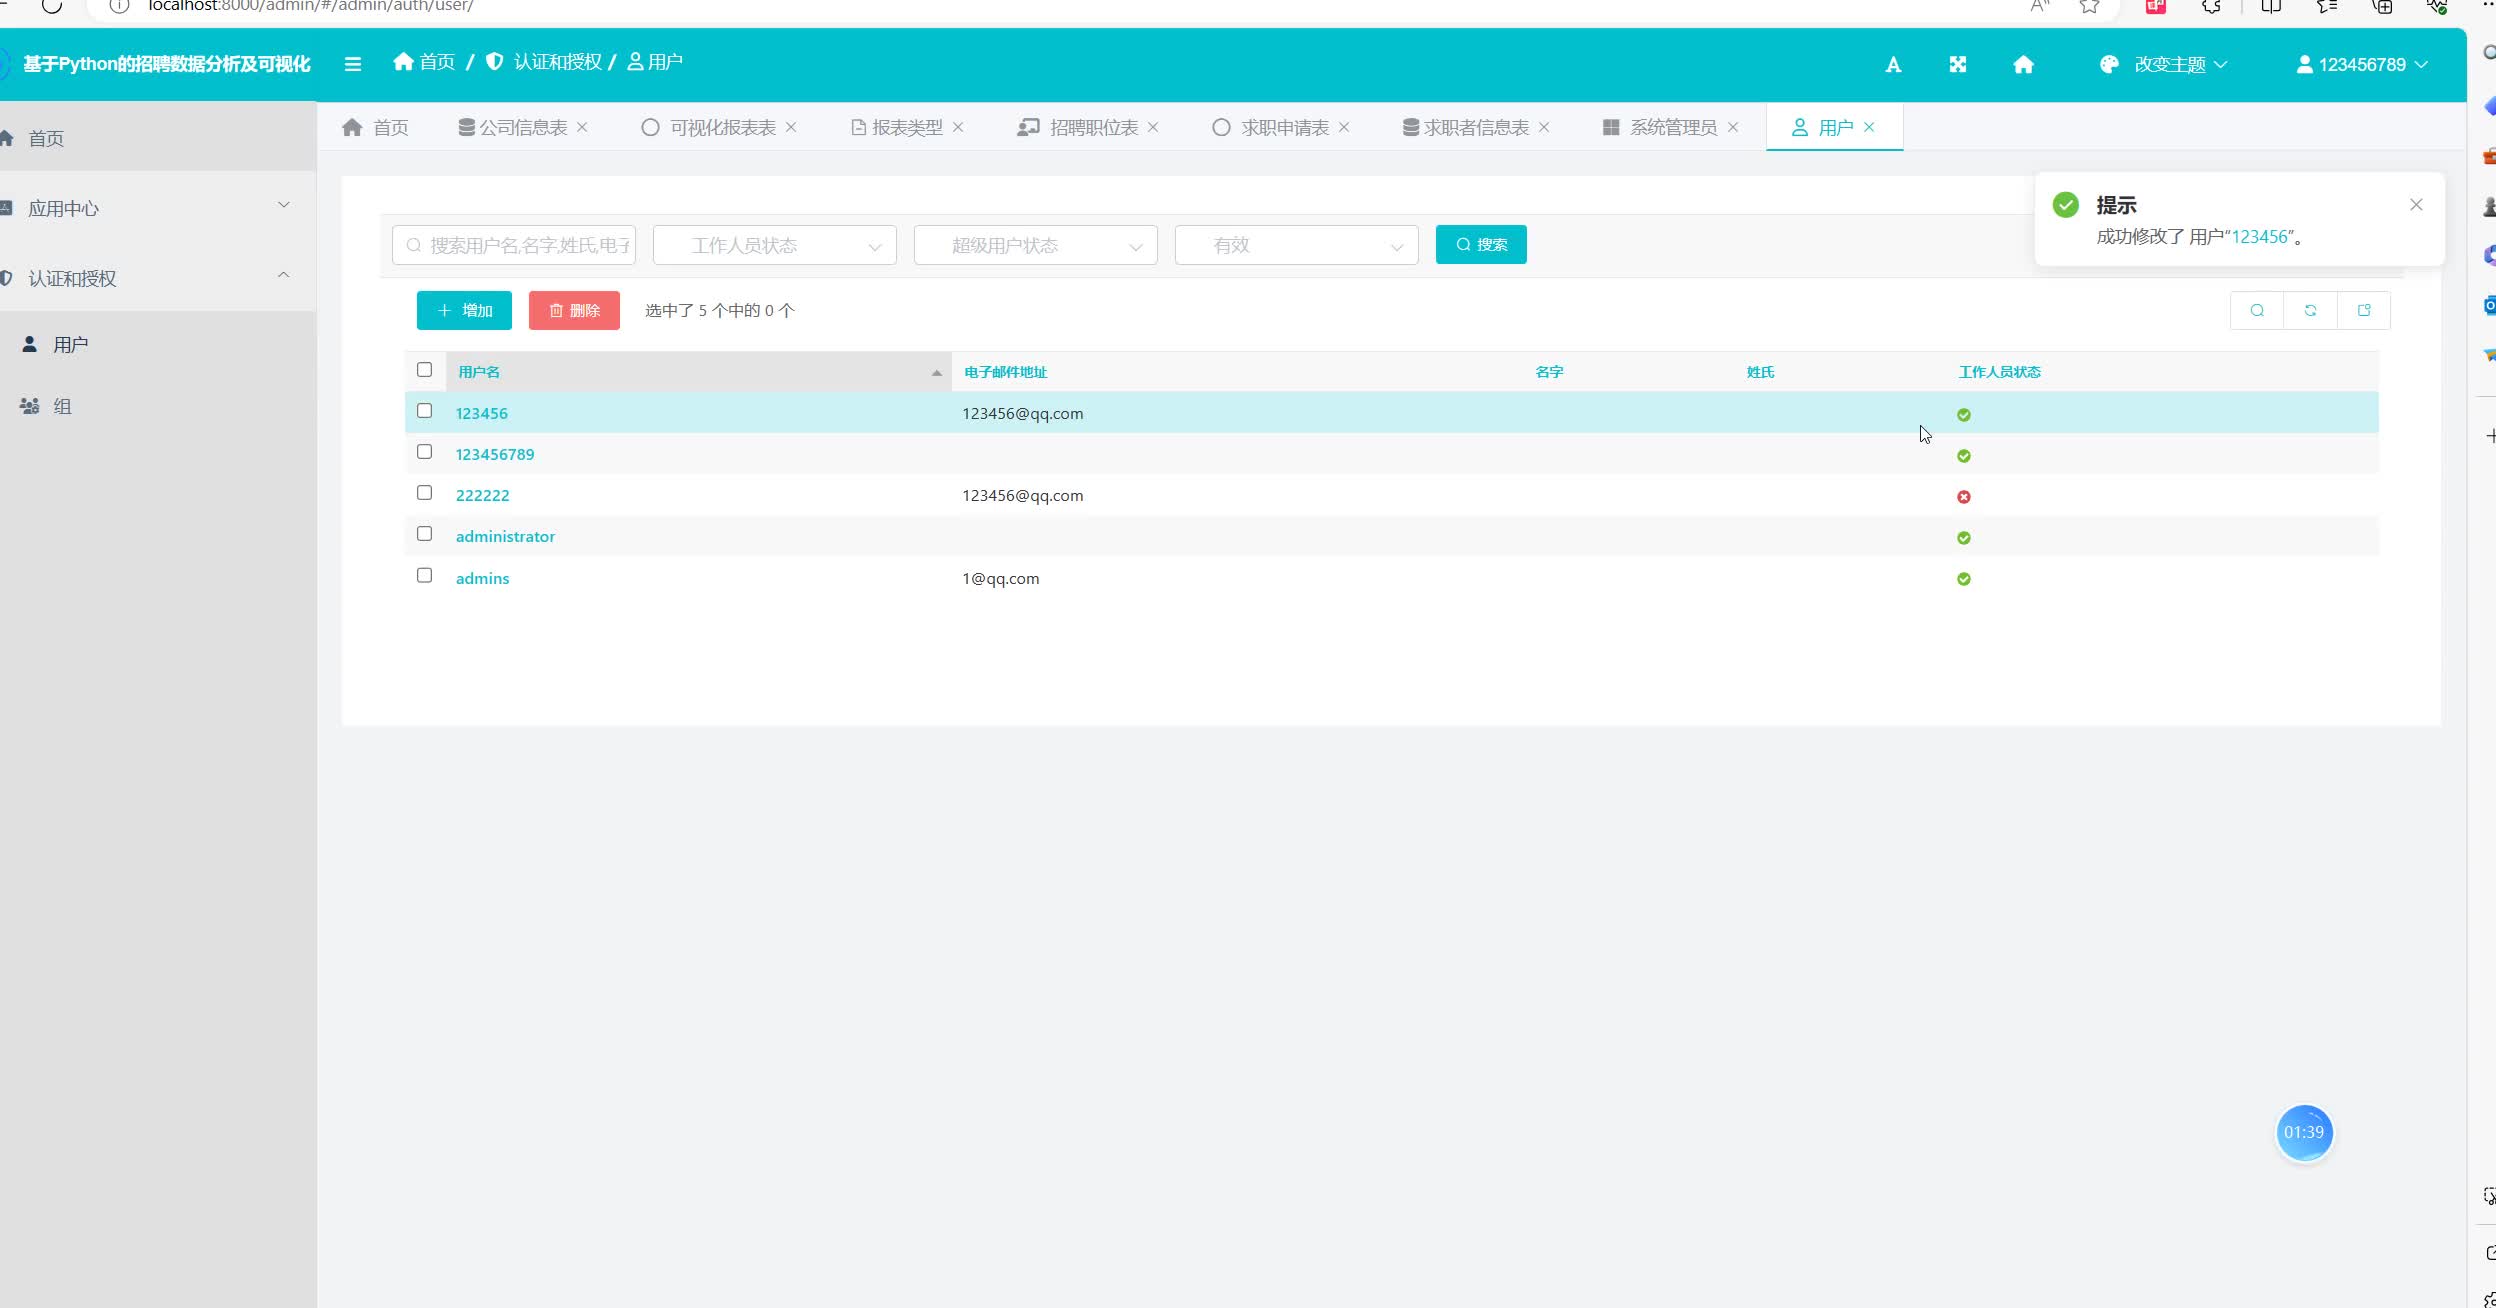
Task: Open user link 222222
Action: 482,495
